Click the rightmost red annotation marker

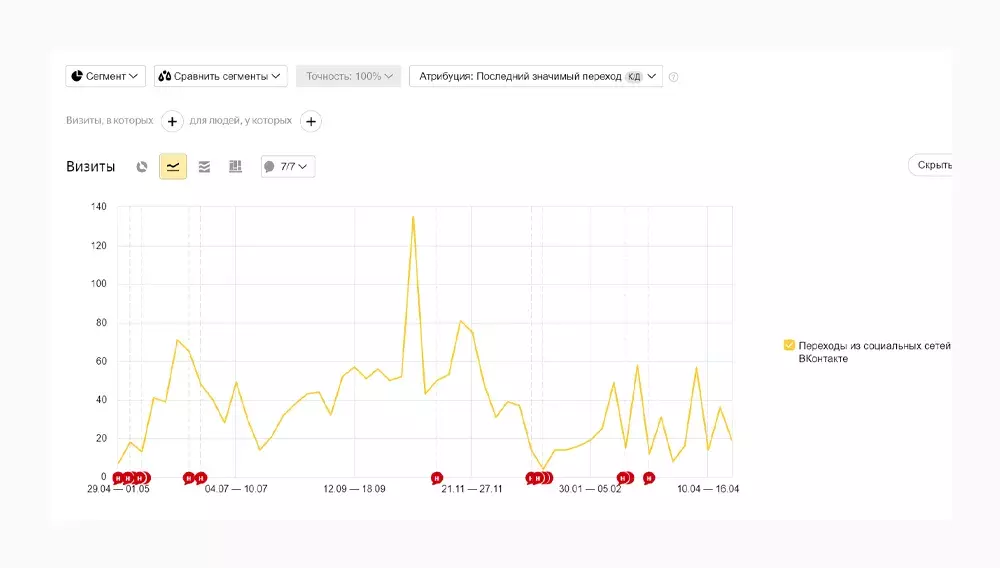click(649, 478)
